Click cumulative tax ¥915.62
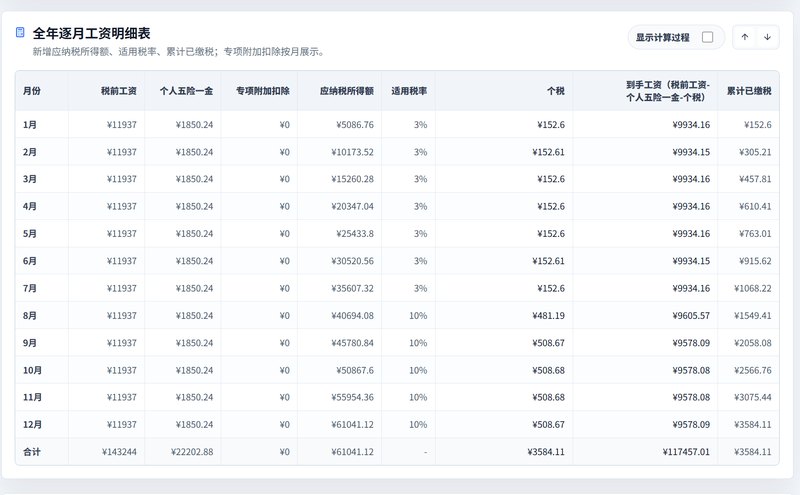800x495 pixels. pyautogui.click(x=755, y=261)
